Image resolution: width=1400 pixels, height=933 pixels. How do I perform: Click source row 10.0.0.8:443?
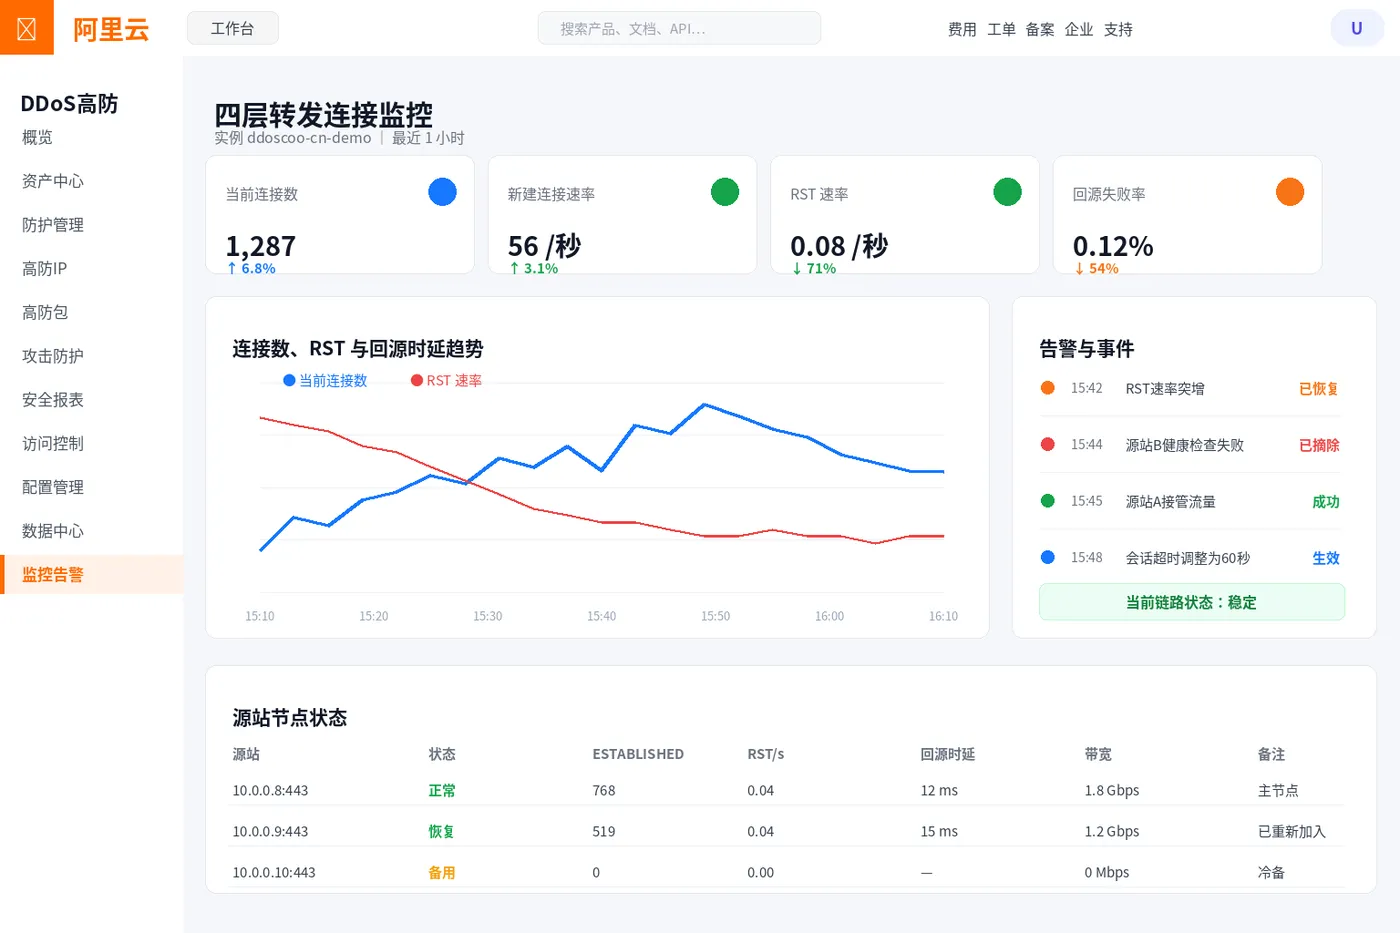787,790
